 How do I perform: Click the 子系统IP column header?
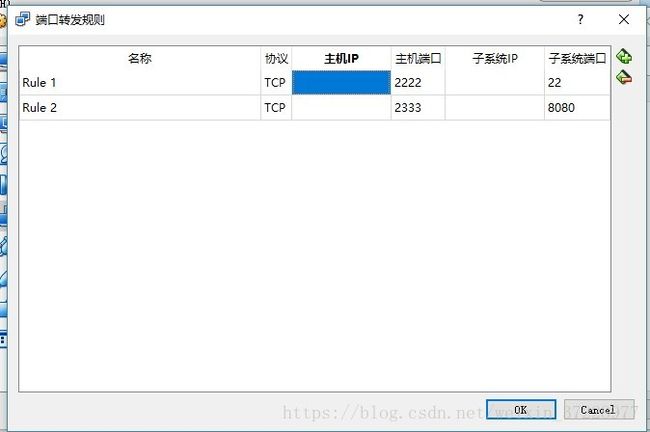pos(495,58)
